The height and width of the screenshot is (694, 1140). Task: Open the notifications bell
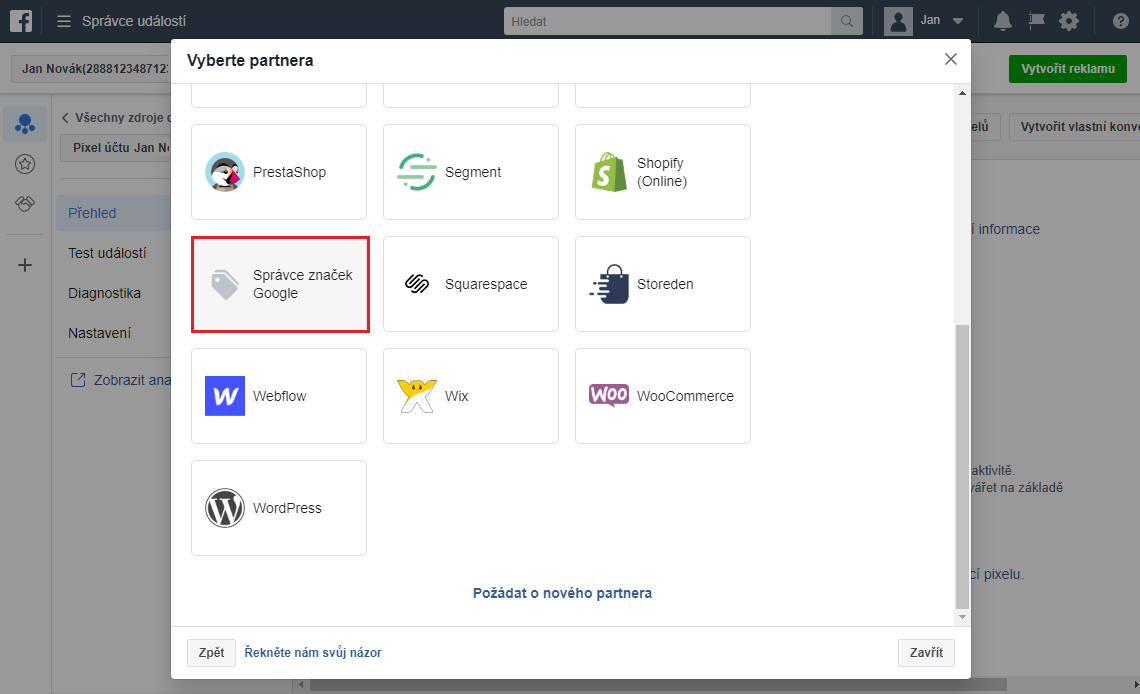click(x=1002, y=21)
